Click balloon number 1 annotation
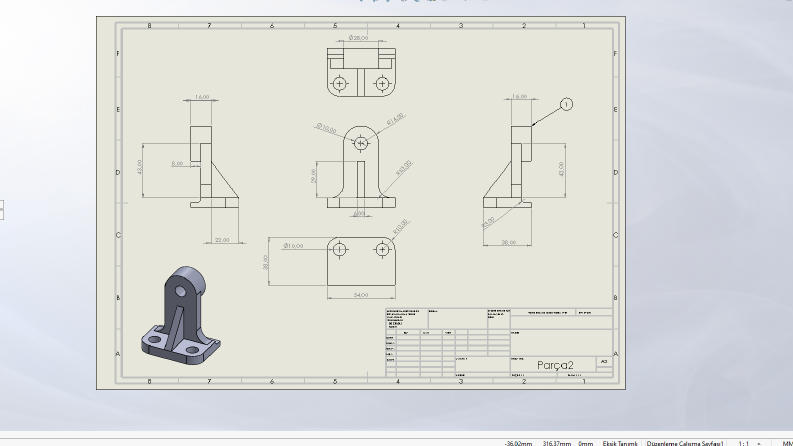The height and width of the screenshot is (446, 793). [566, 104]
